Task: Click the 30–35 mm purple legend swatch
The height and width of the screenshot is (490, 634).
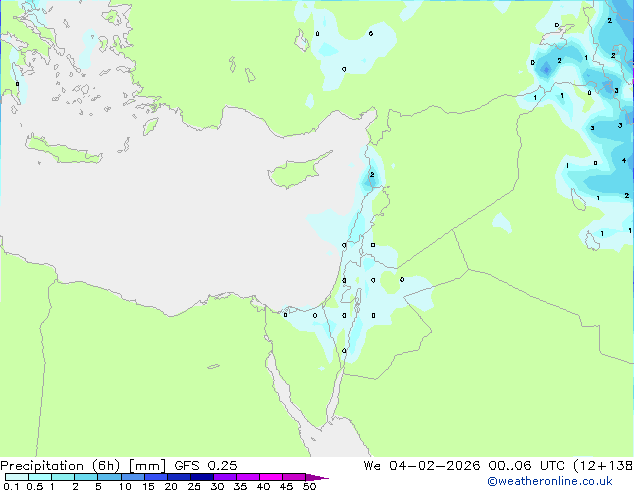Action: click(x=225, y=477)
